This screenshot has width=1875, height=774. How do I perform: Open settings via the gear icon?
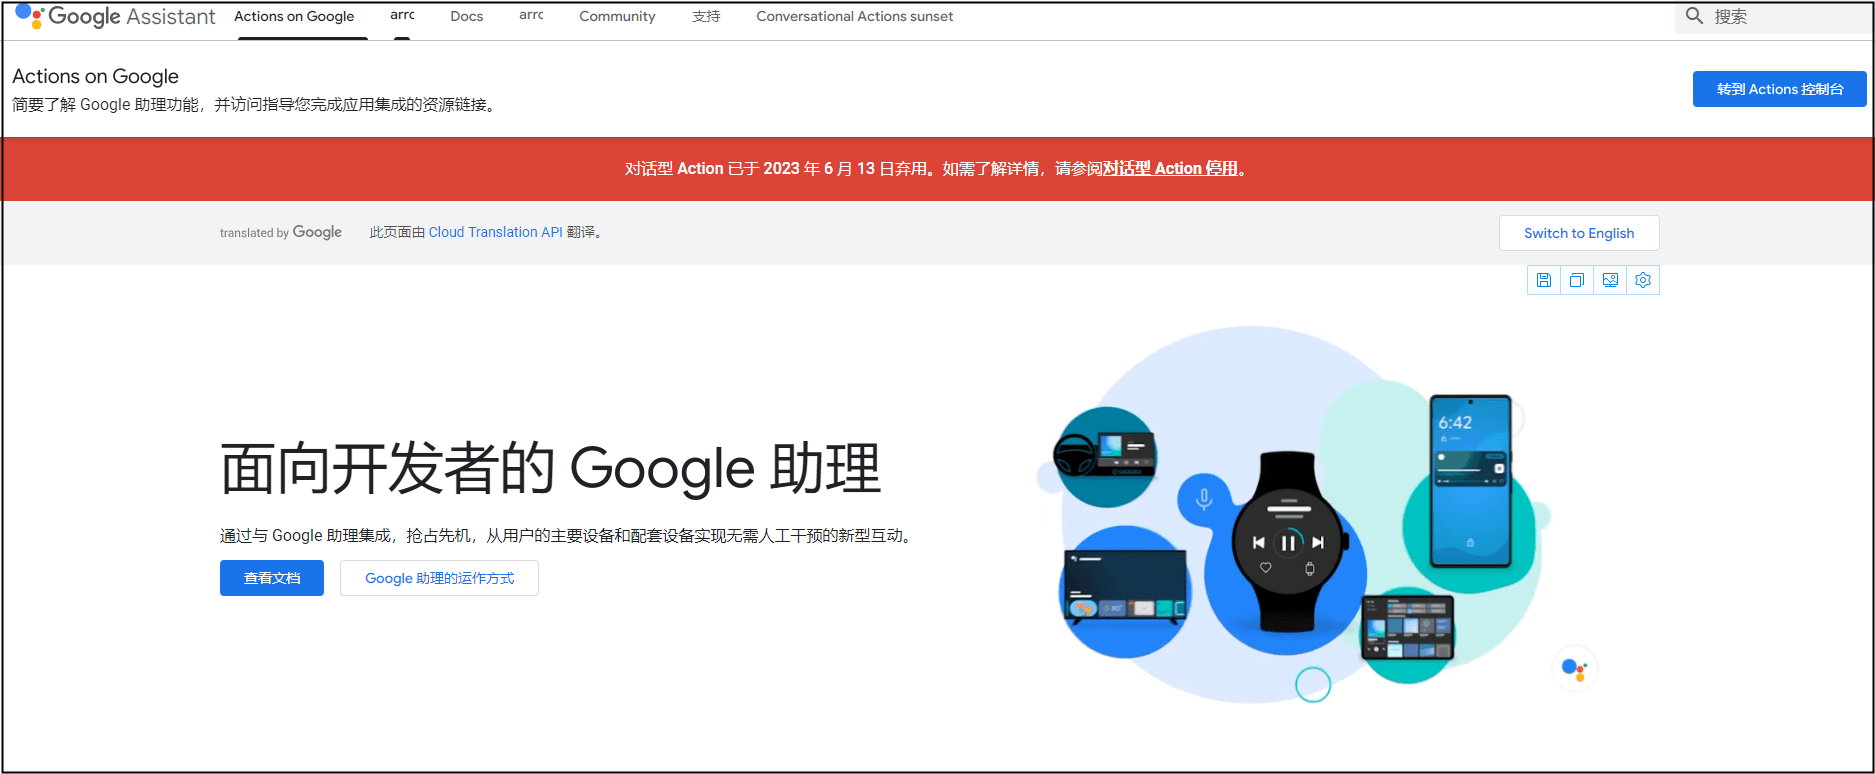[1643, 281]
